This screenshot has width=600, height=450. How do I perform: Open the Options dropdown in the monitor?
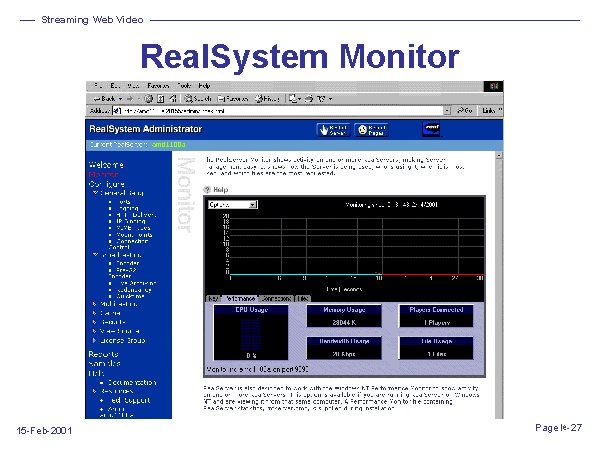click(x=232, y=204)
